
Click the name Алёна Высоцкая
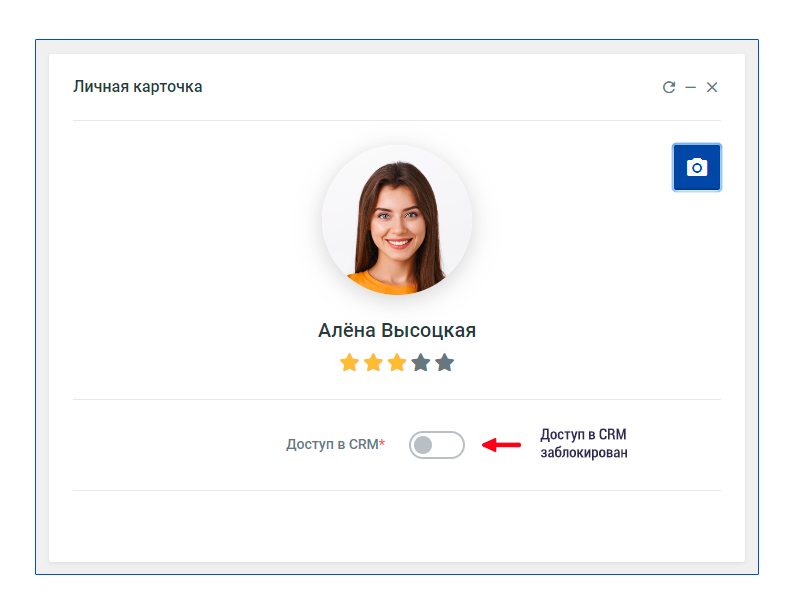[397, 330]
